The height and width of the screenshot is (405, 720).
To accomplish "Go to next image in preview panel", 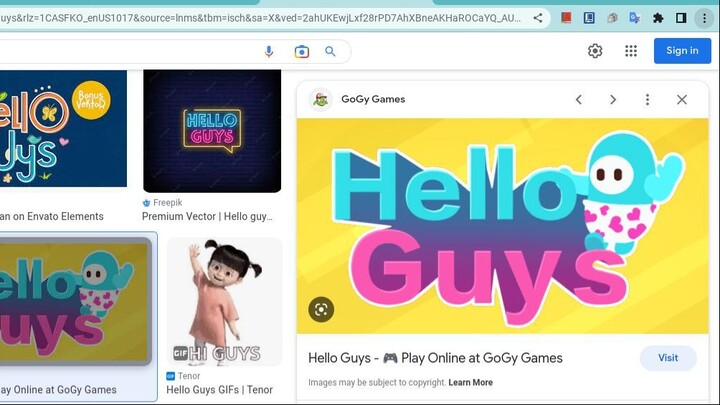I will point(613,100).
